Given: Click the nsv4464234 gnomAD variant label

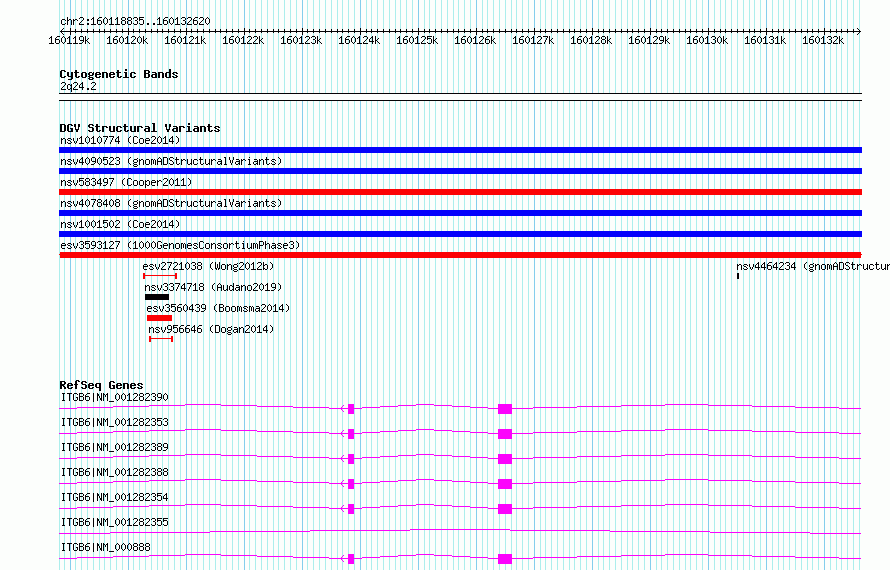Looking at the screenshot, I should pos(813,266).
